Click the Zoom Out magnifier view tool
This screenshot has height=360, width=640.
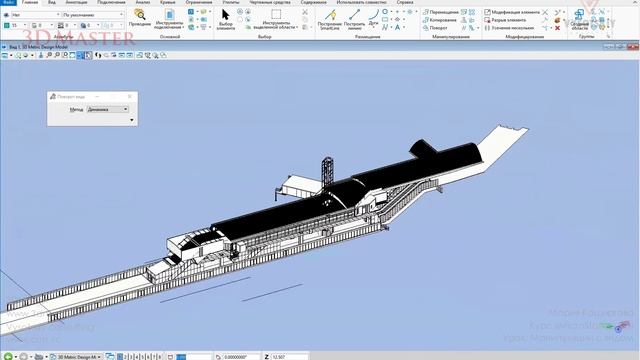pos(57,55)
